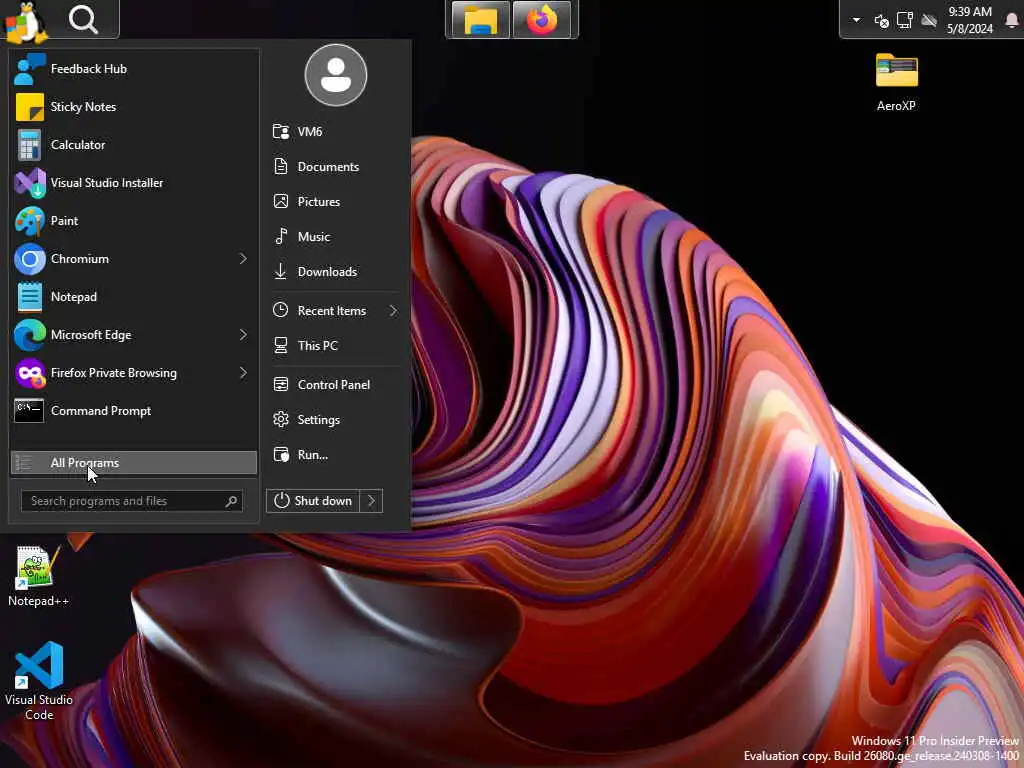This screenshot has width=1024, height=768.
Task: Open shut down options arrow
Action: (x=371, y=501)
